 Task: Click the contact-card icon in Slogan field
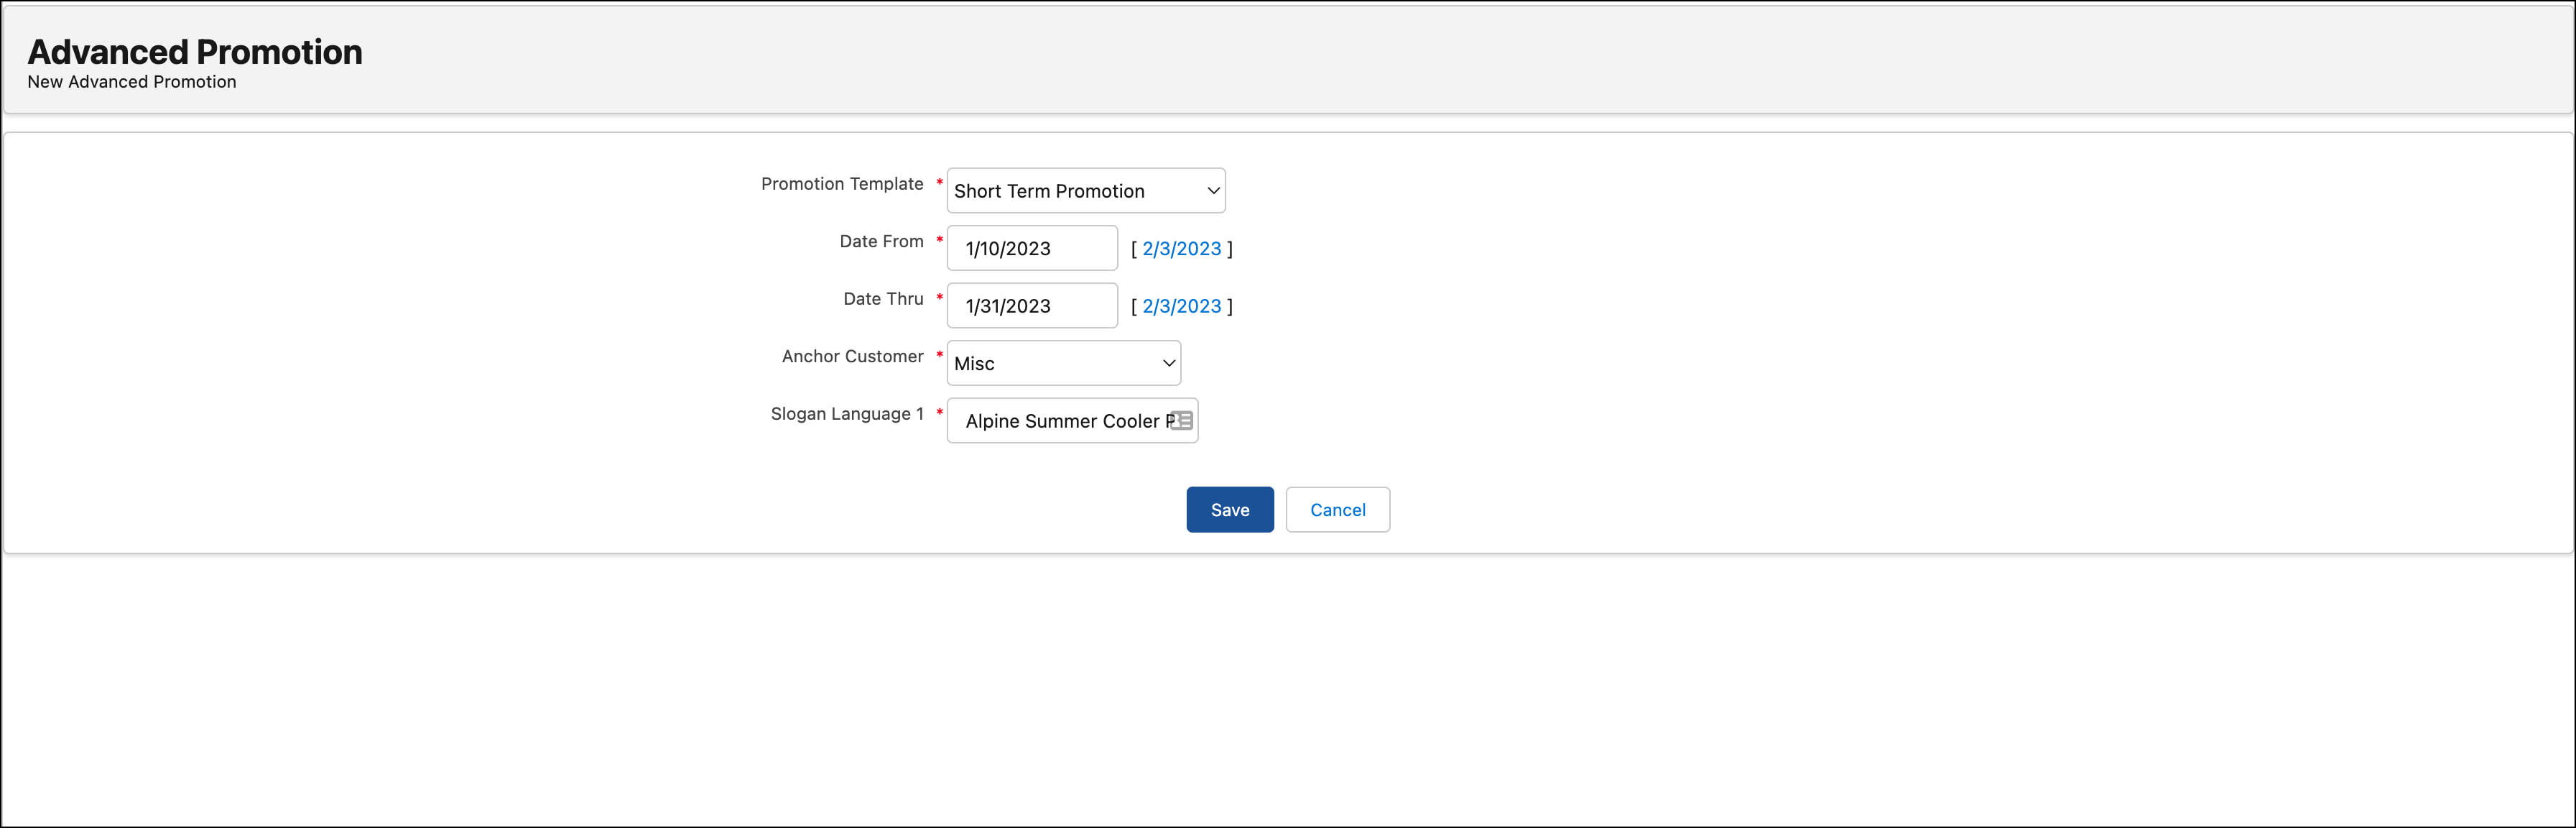(x=1181, y=420)
